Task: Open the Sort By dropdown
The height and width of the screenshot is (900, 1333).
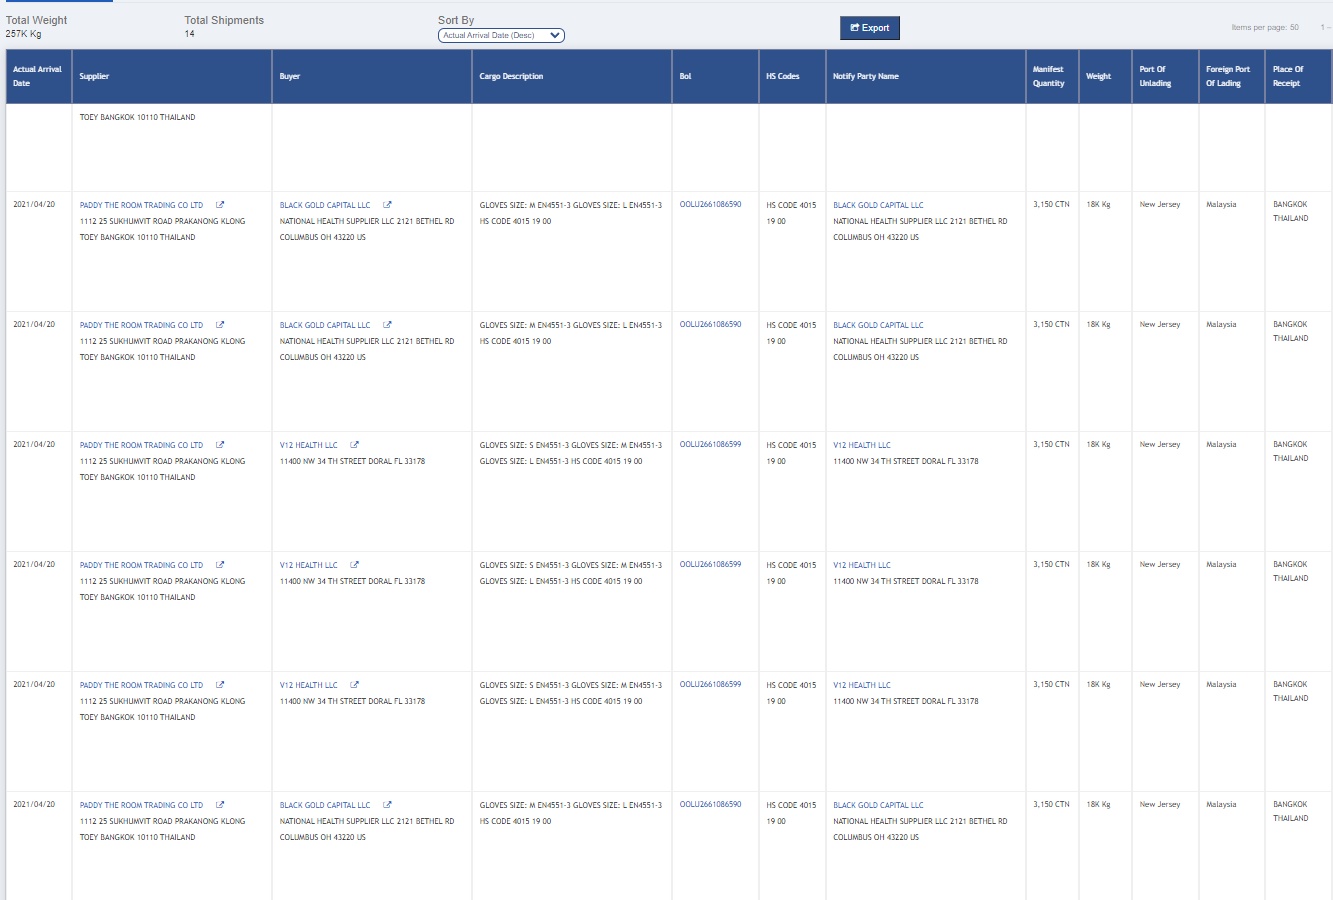Action: 501,36
